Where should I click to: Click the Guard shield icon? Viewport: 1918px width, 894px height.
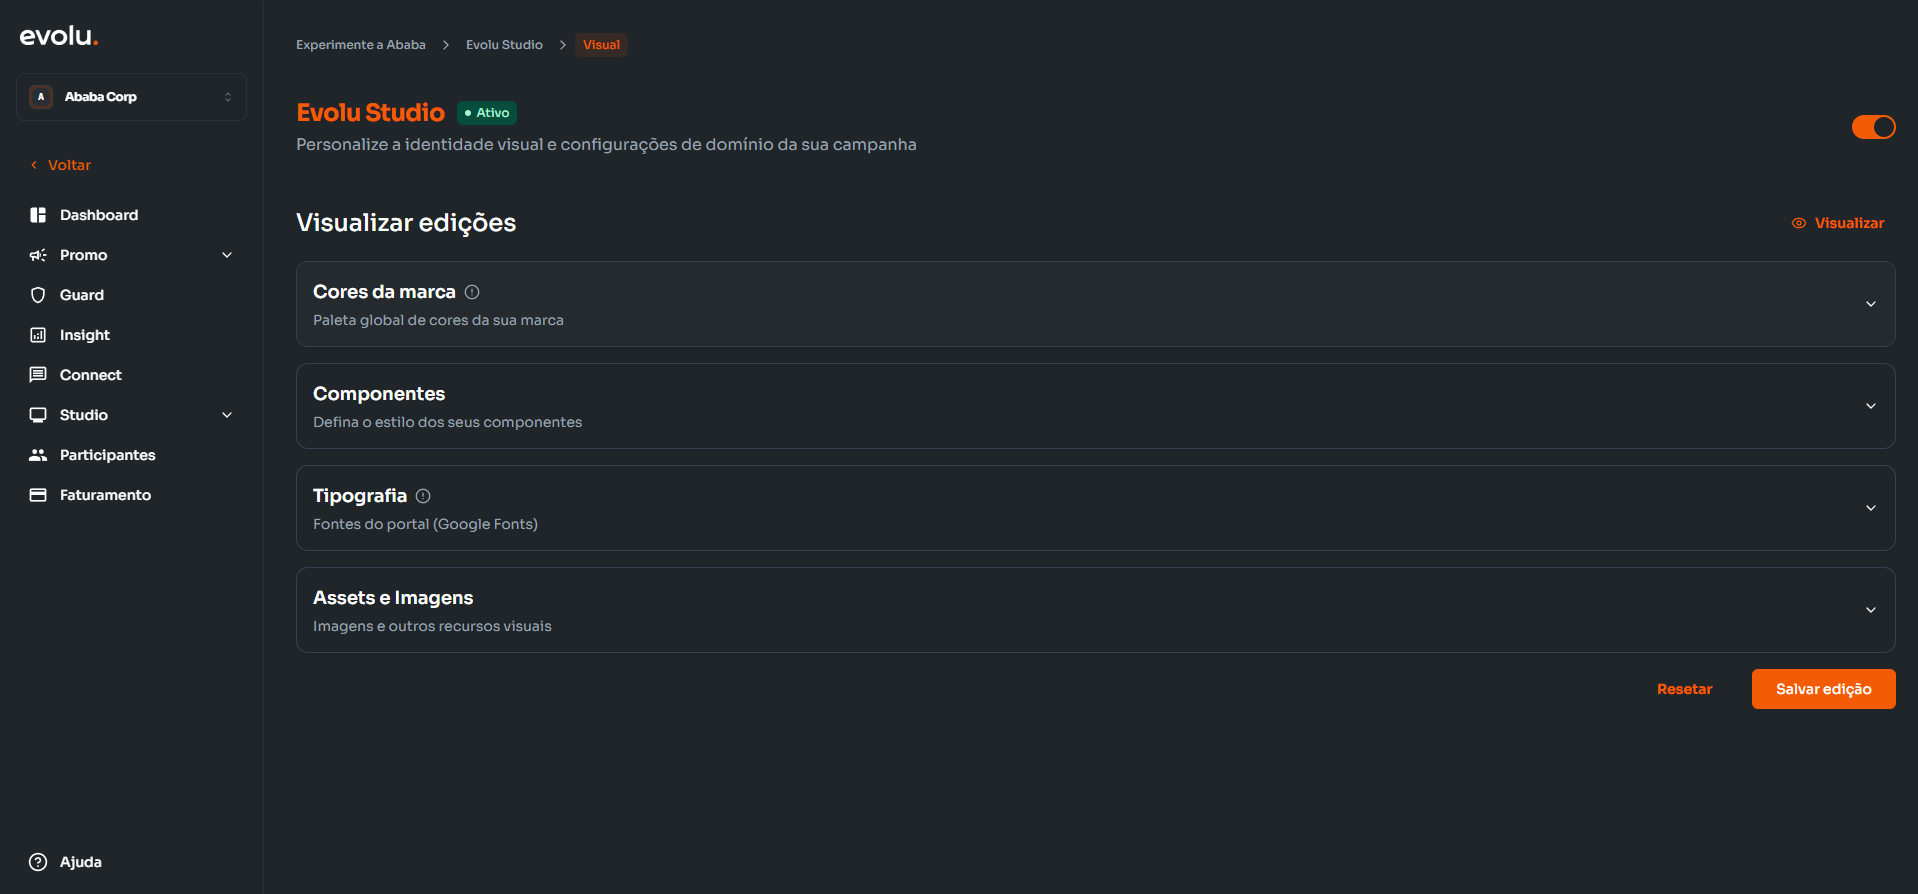[x=38, y=295]
